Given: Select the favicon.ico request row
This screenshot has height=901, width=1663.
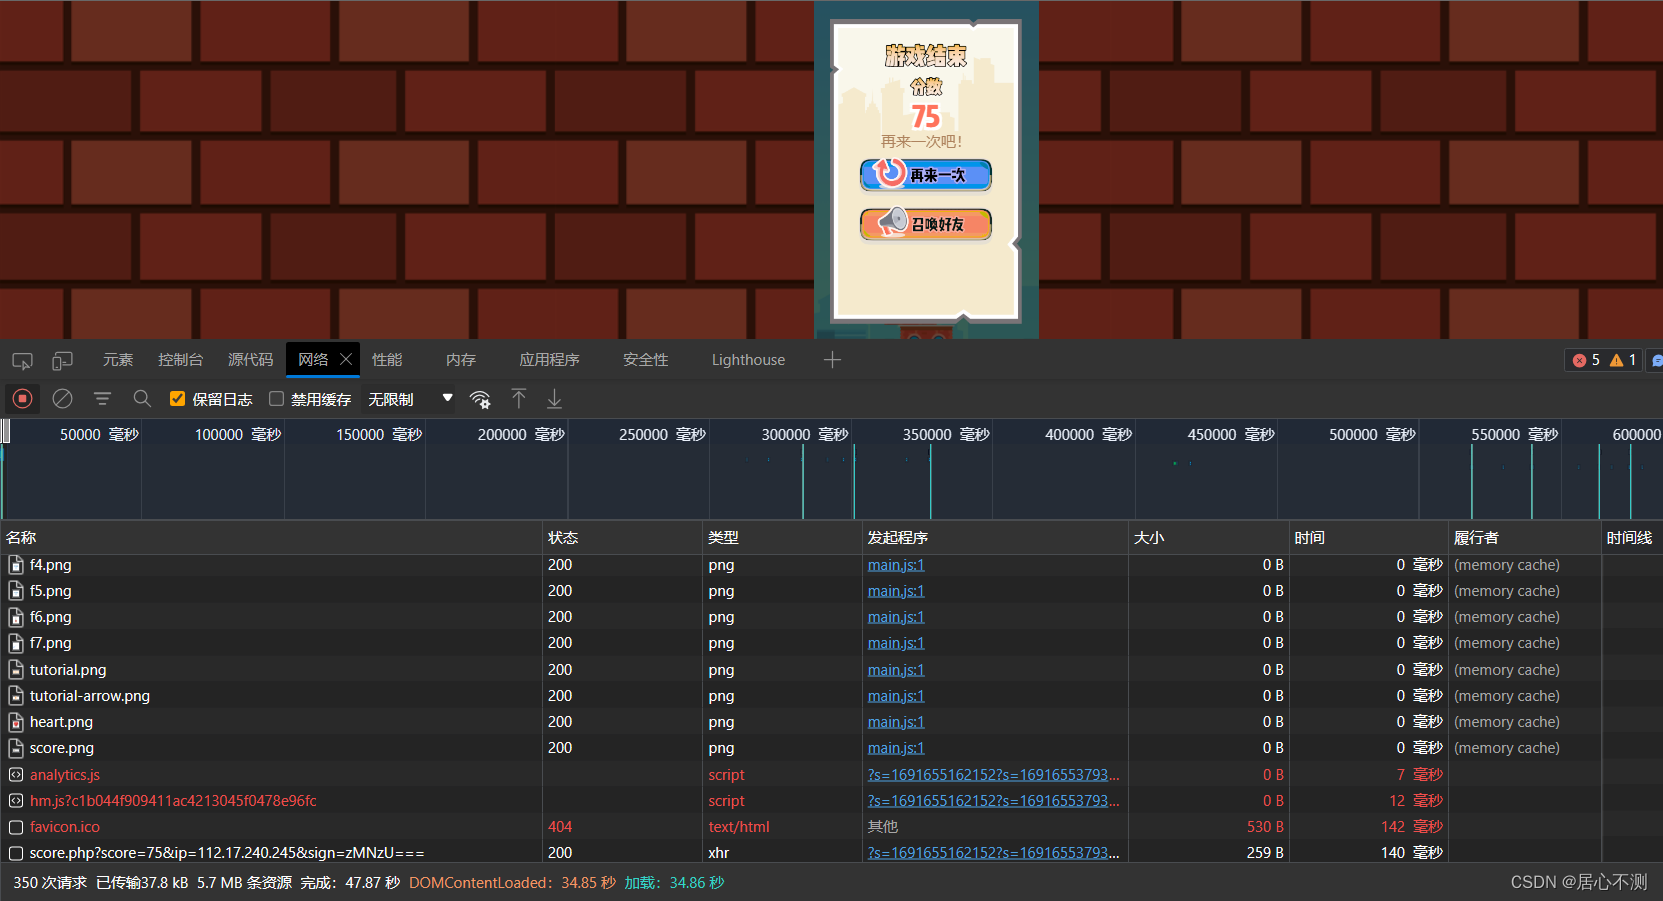Looking at the screenshot, I should [x=831, y=827].
